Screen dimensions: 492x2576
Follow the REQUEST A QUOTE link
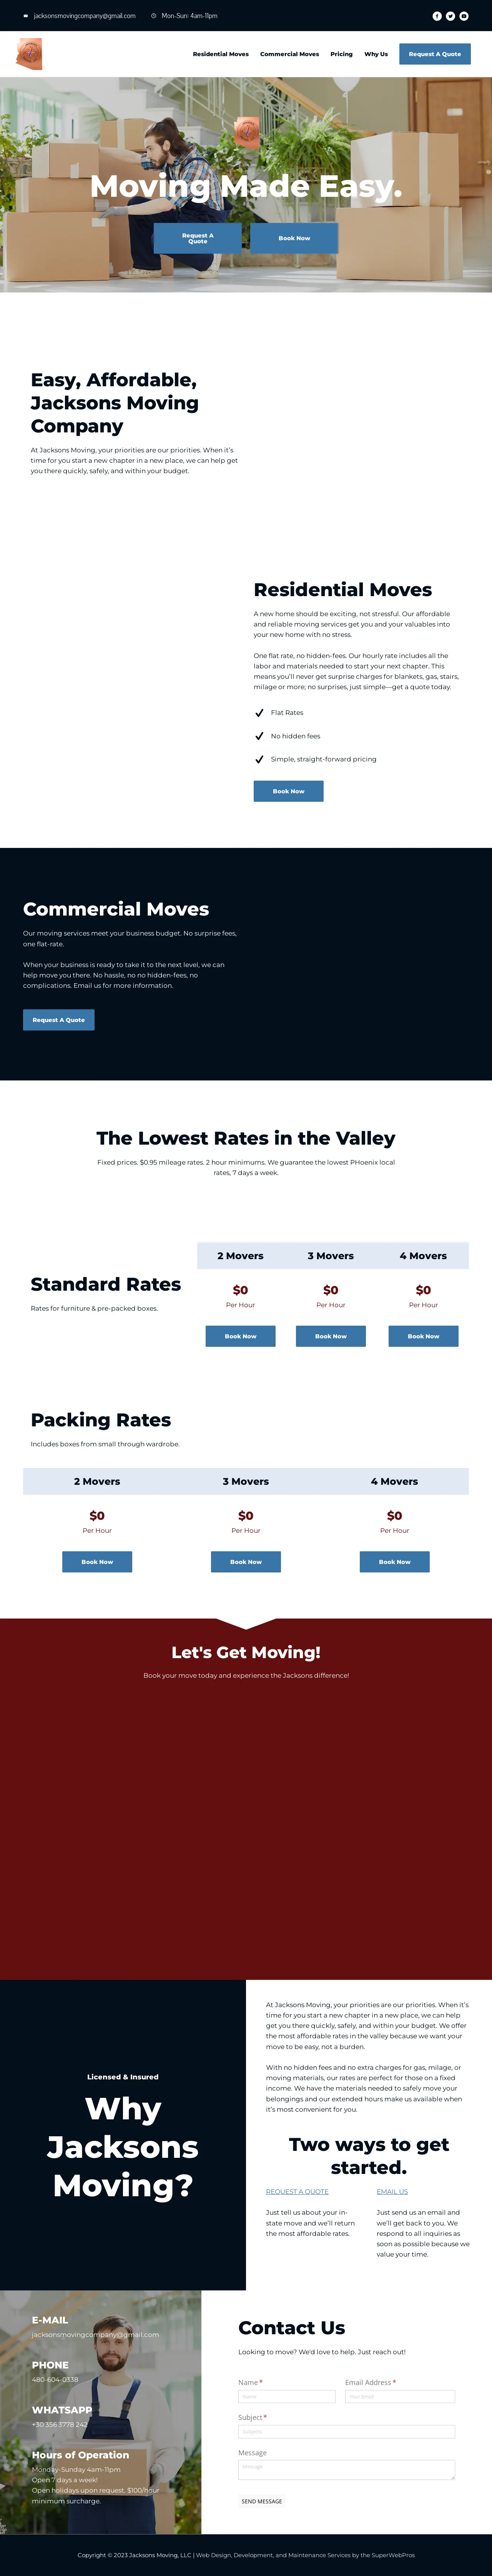[297, 2192]
